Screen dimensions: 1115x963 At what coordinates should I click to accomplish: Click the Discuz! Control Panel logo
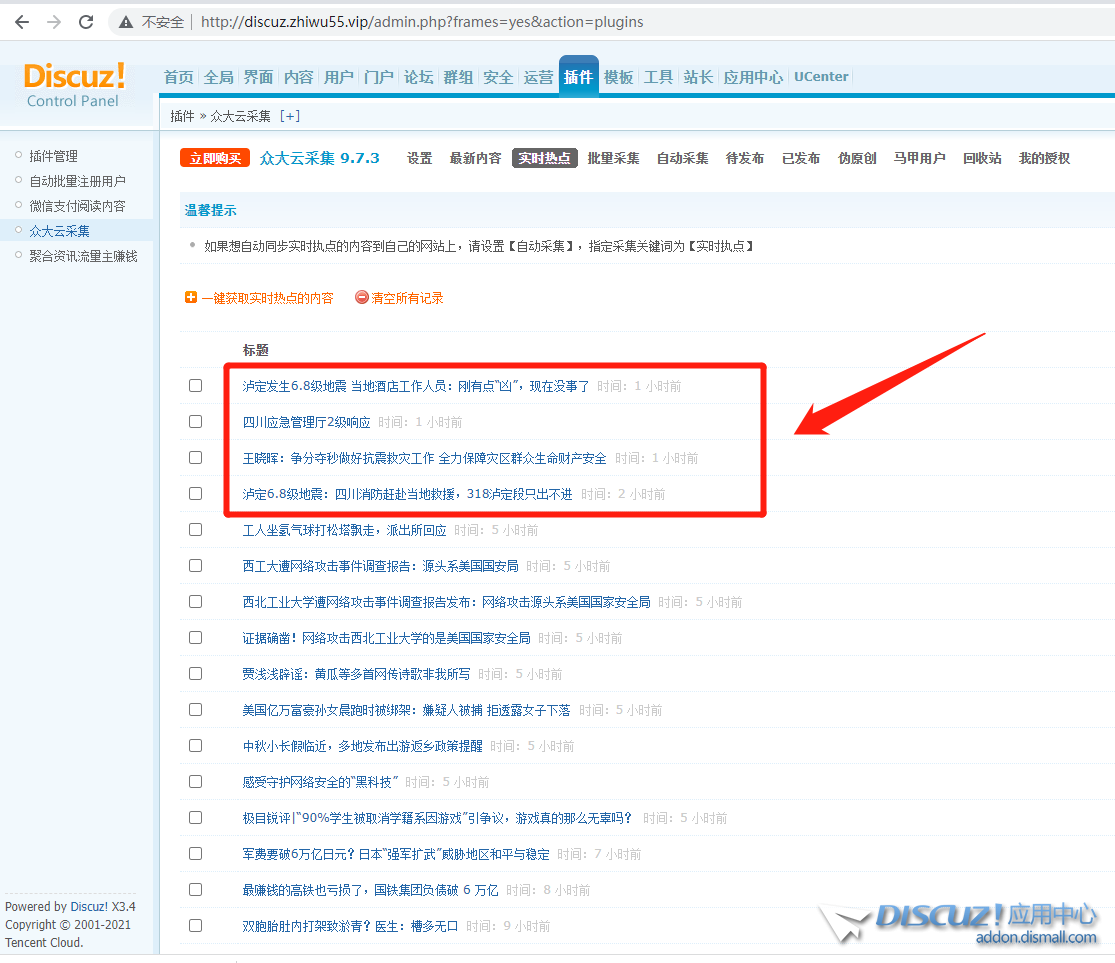coord(74,84)
